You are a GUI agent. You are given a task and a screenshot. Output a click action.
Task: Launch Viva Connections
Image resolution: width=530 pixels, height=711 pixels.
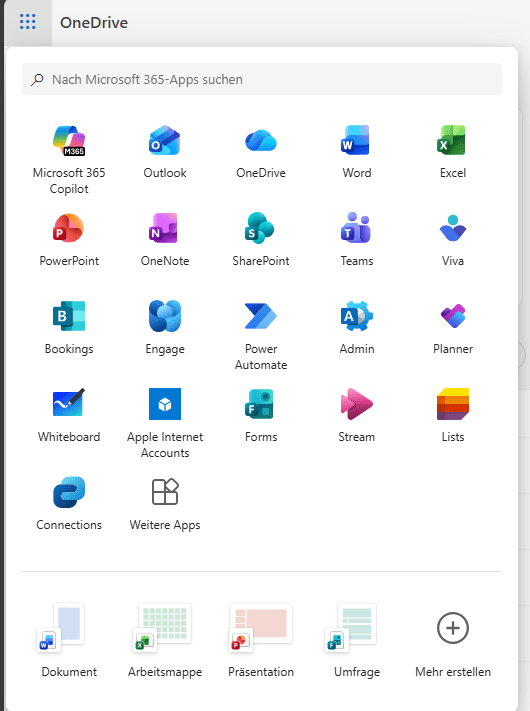(x=69, y=504)
